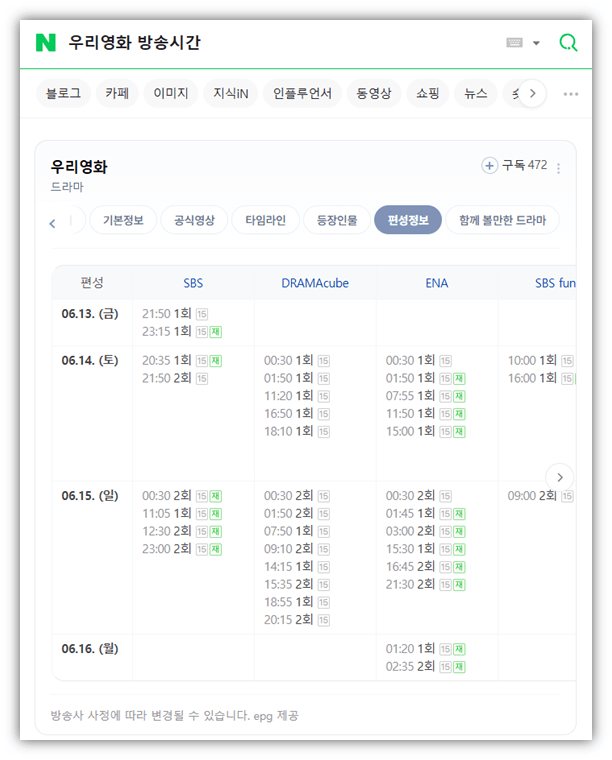Viewport: 612px width, 760px height.
Task: Click SBS 23:15 1회 rerun entry
Action: [x=182, y=332]
